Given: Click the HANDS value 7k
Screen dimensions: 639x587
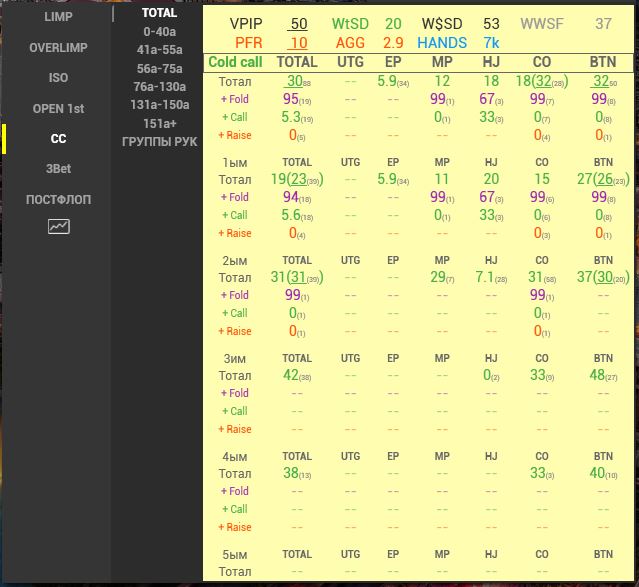Looking at the screenshot, I should [491, 43].
